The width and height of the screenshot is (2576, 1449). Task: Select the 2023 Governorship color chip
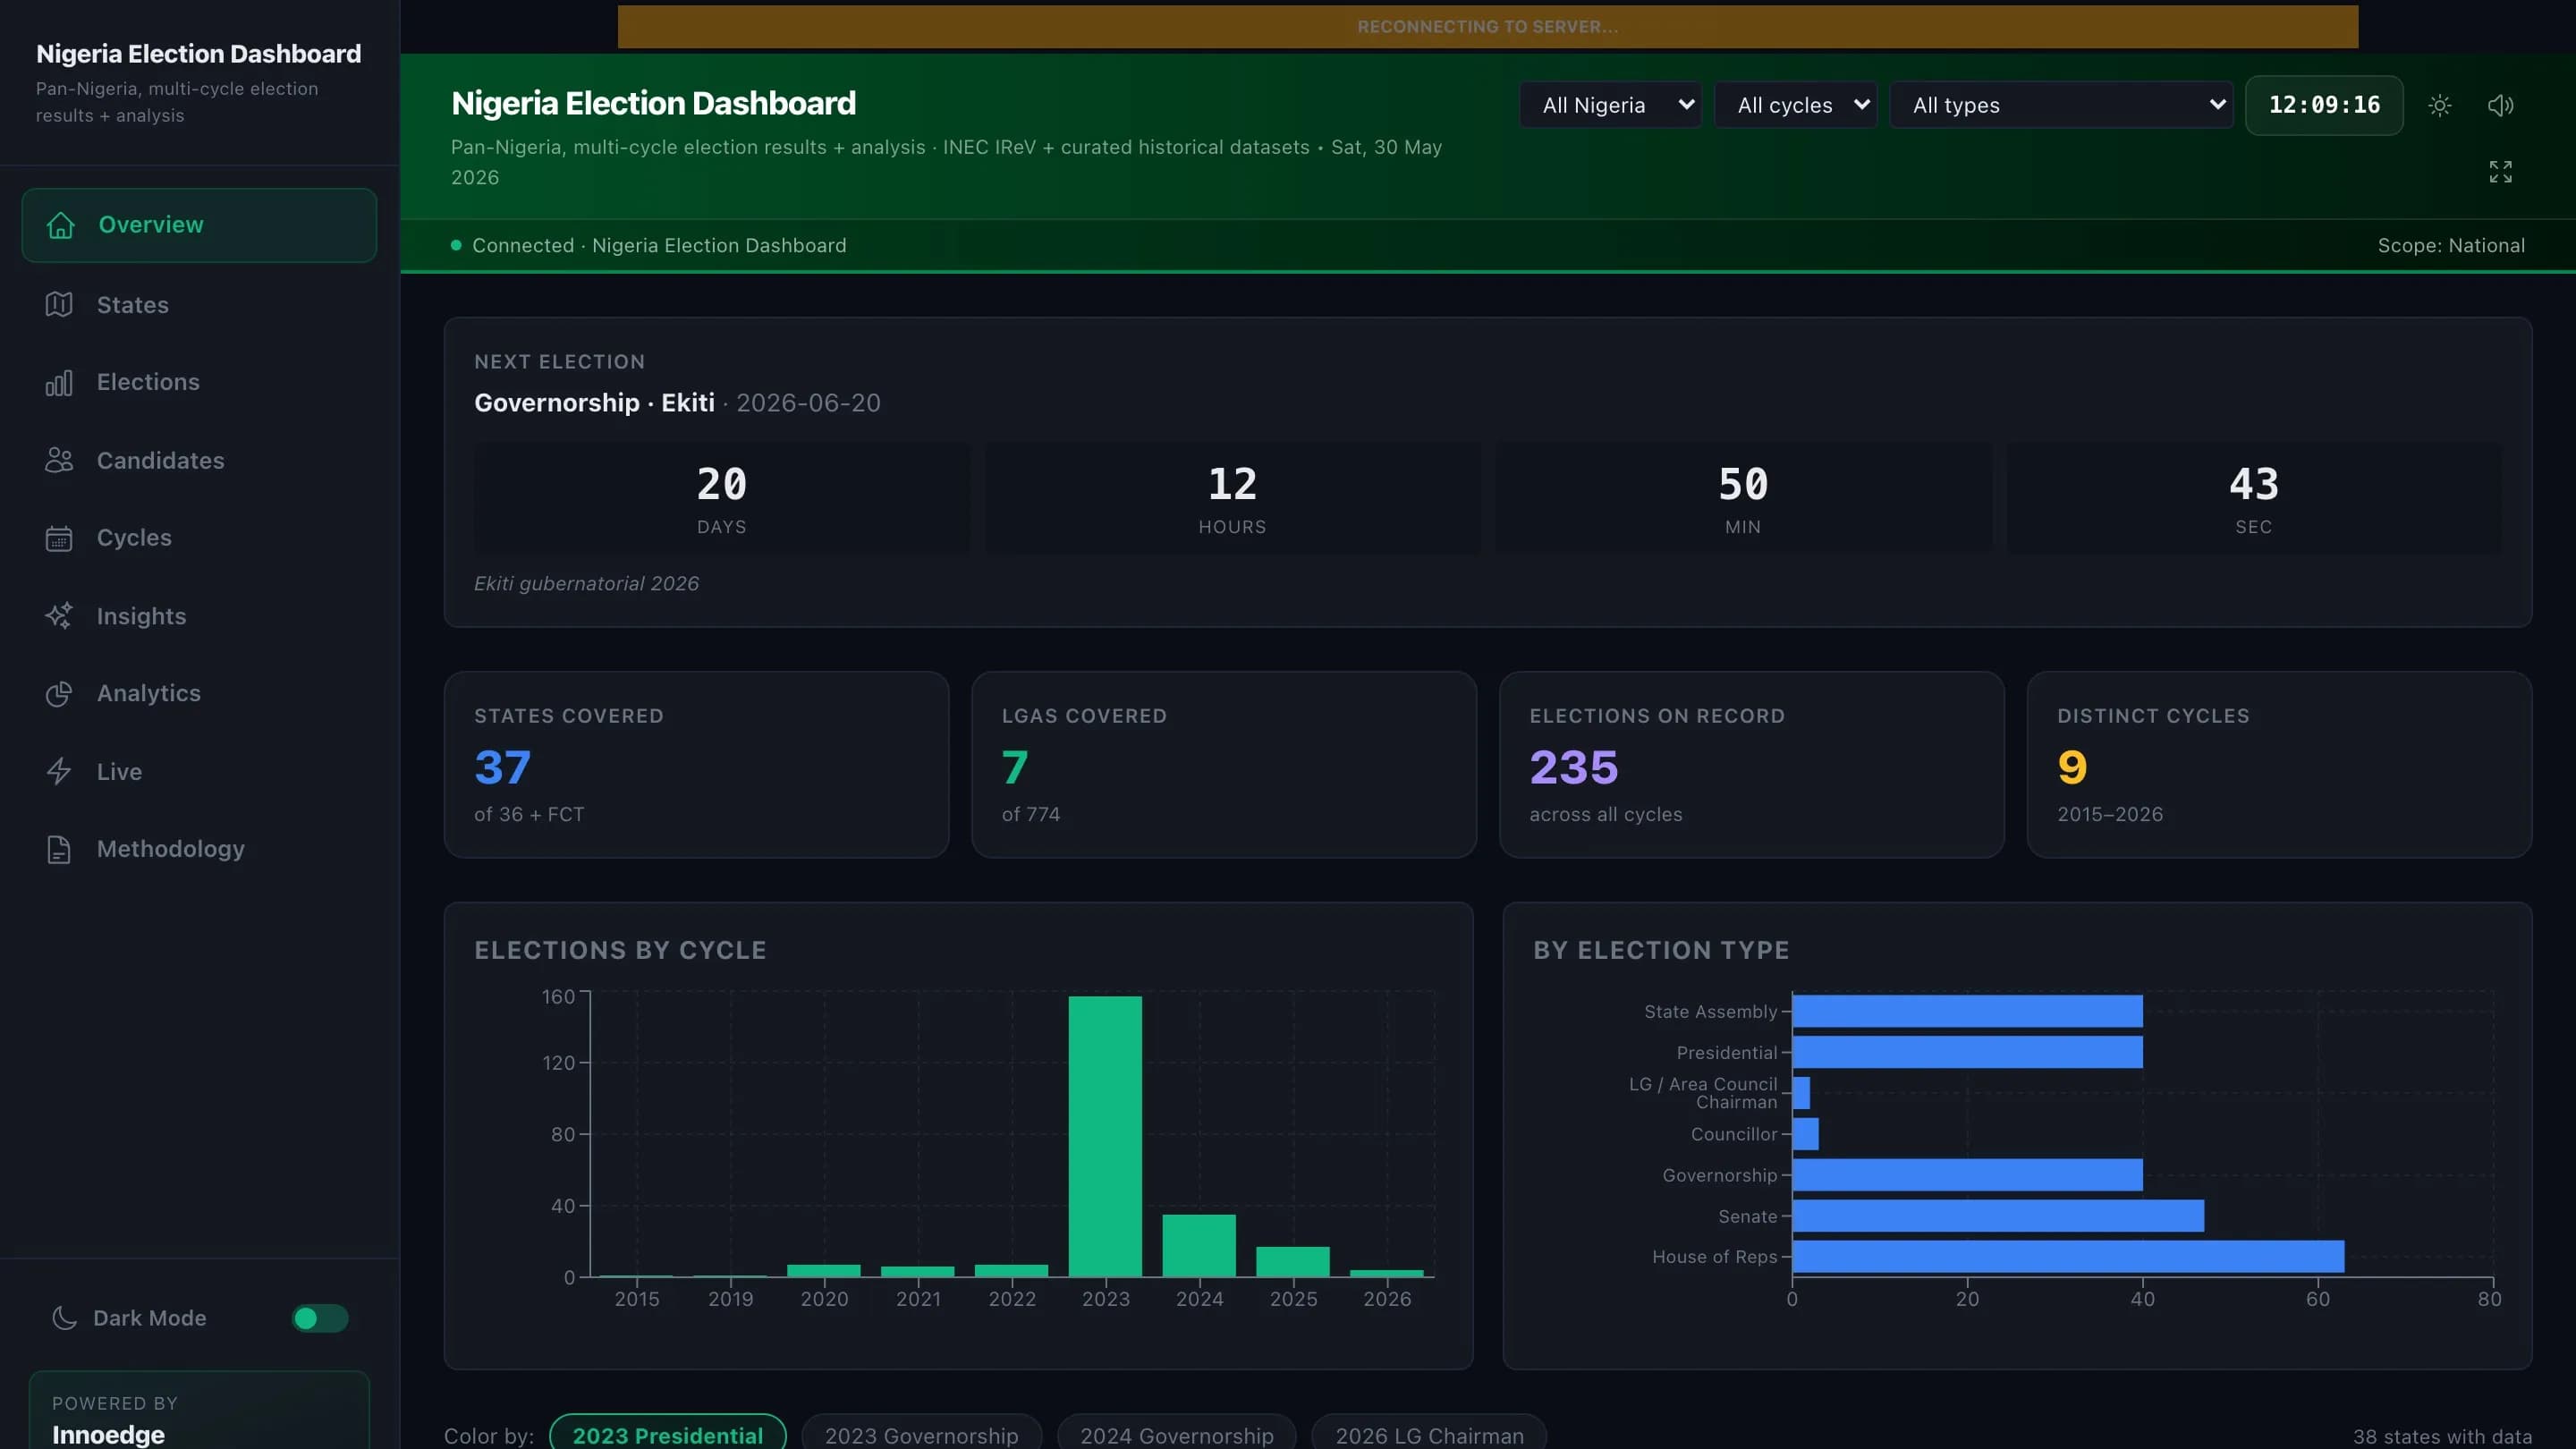921,1434
